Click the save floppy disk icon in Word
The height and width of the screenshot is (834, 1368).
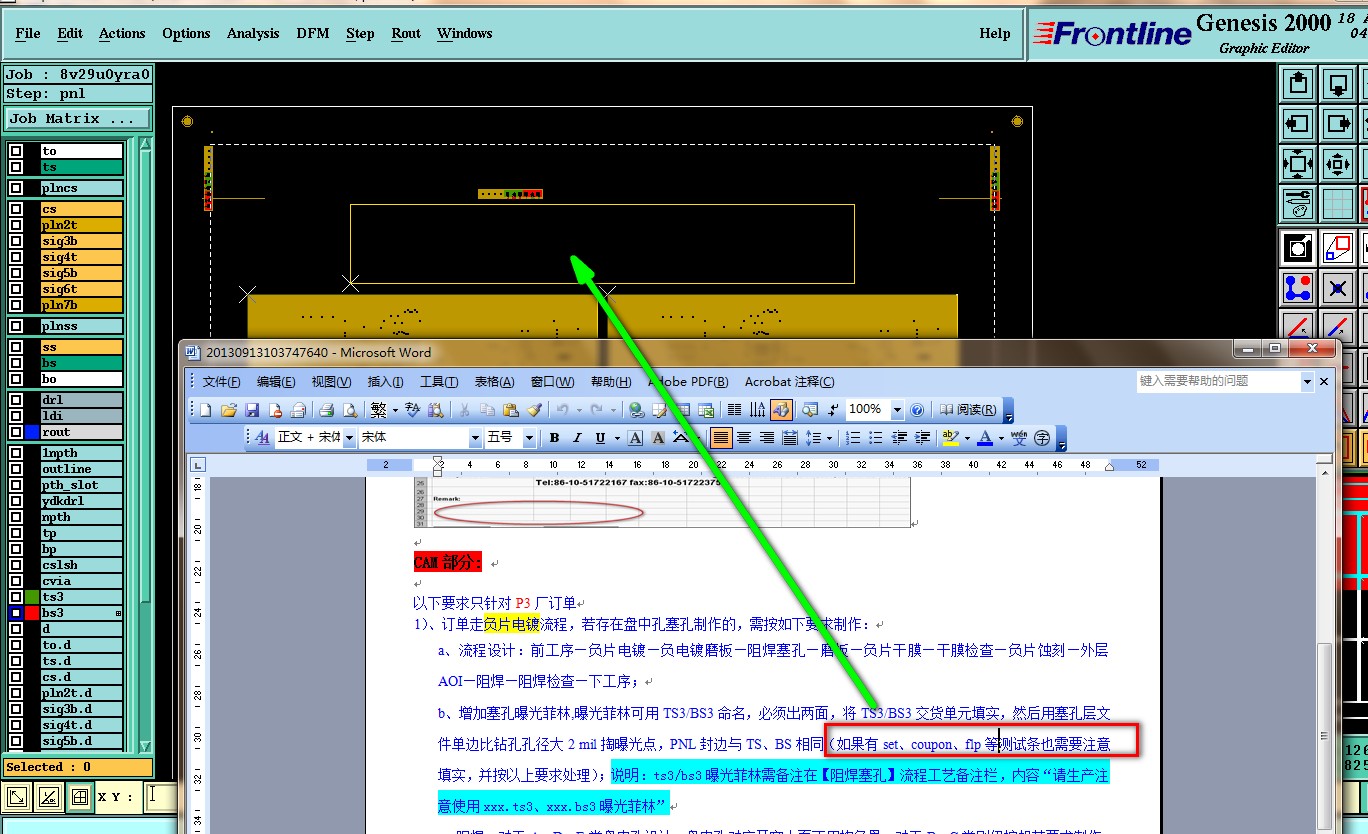click(252, 410)
